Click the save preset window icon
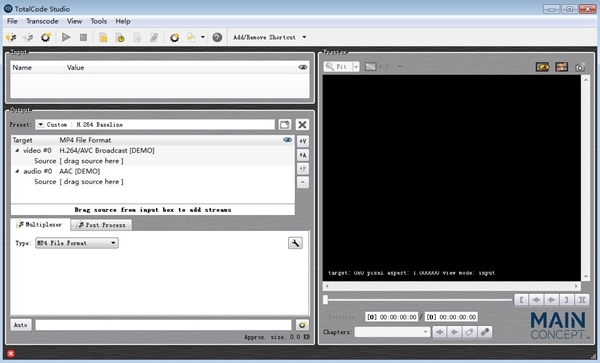This screenshot has height=363, width=600. [x=285, y=125]
